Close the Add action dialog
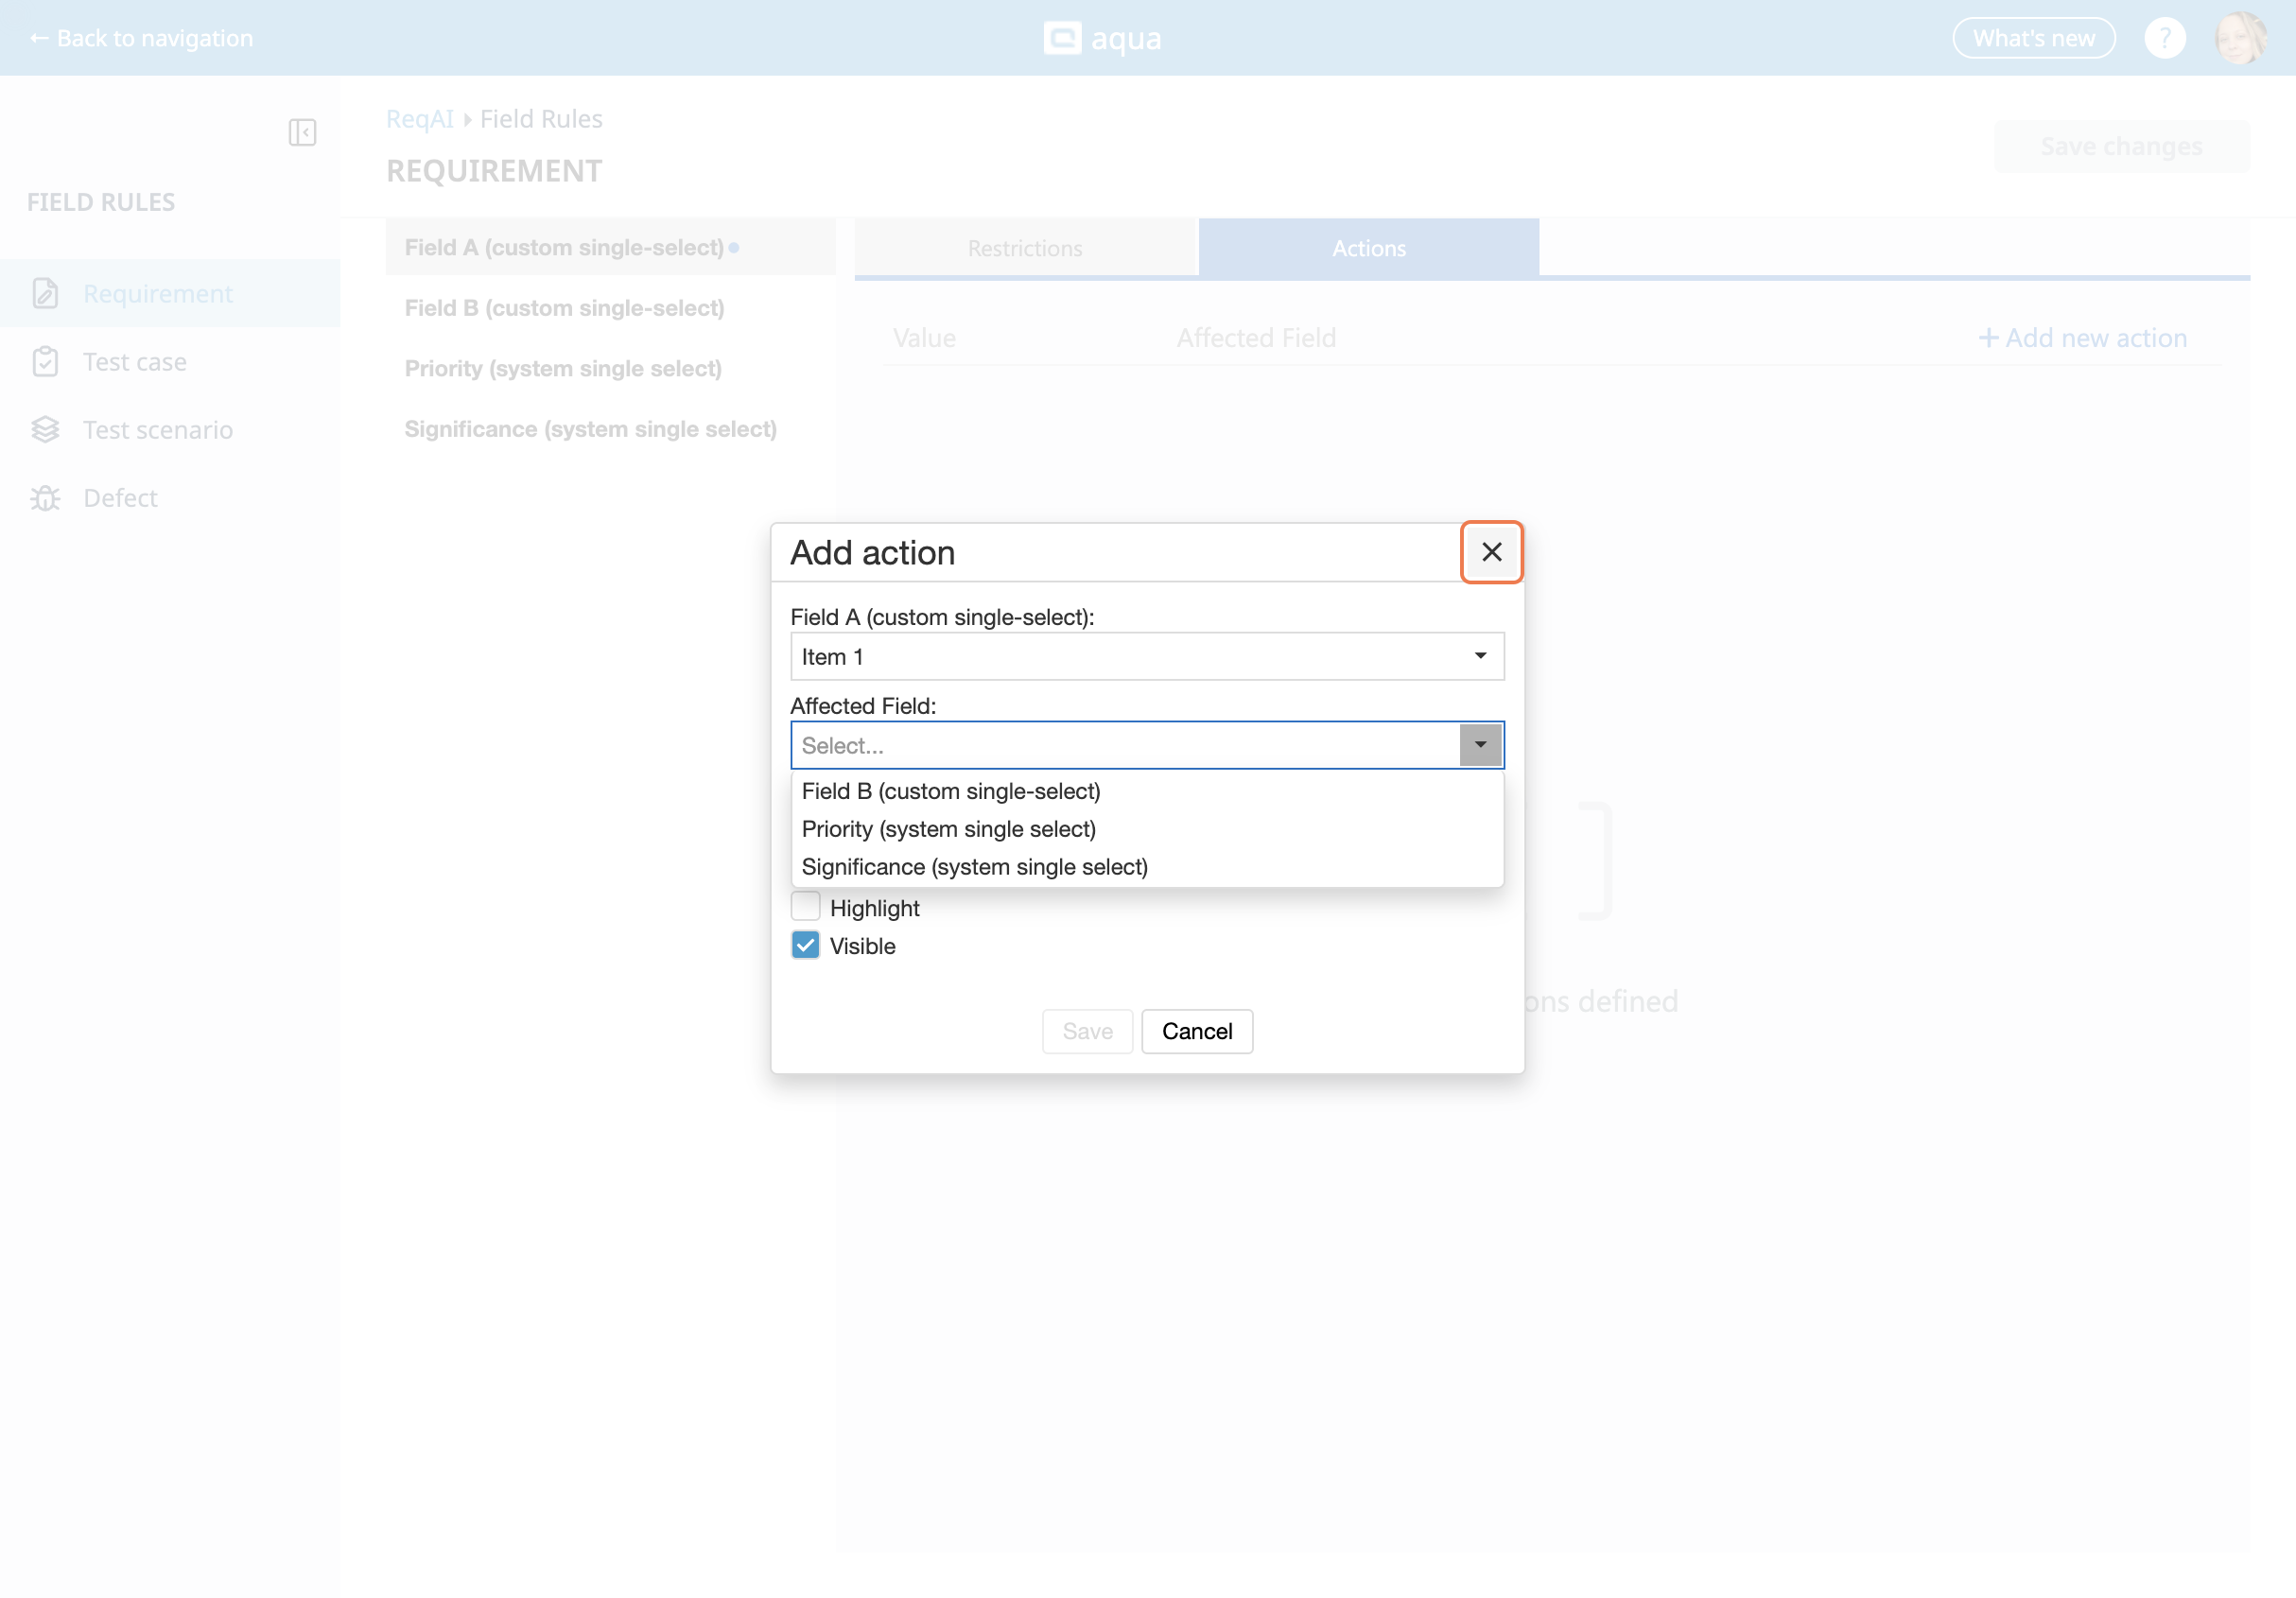This screenshot has width=2296, height=1598. (x=1490, y=552)
